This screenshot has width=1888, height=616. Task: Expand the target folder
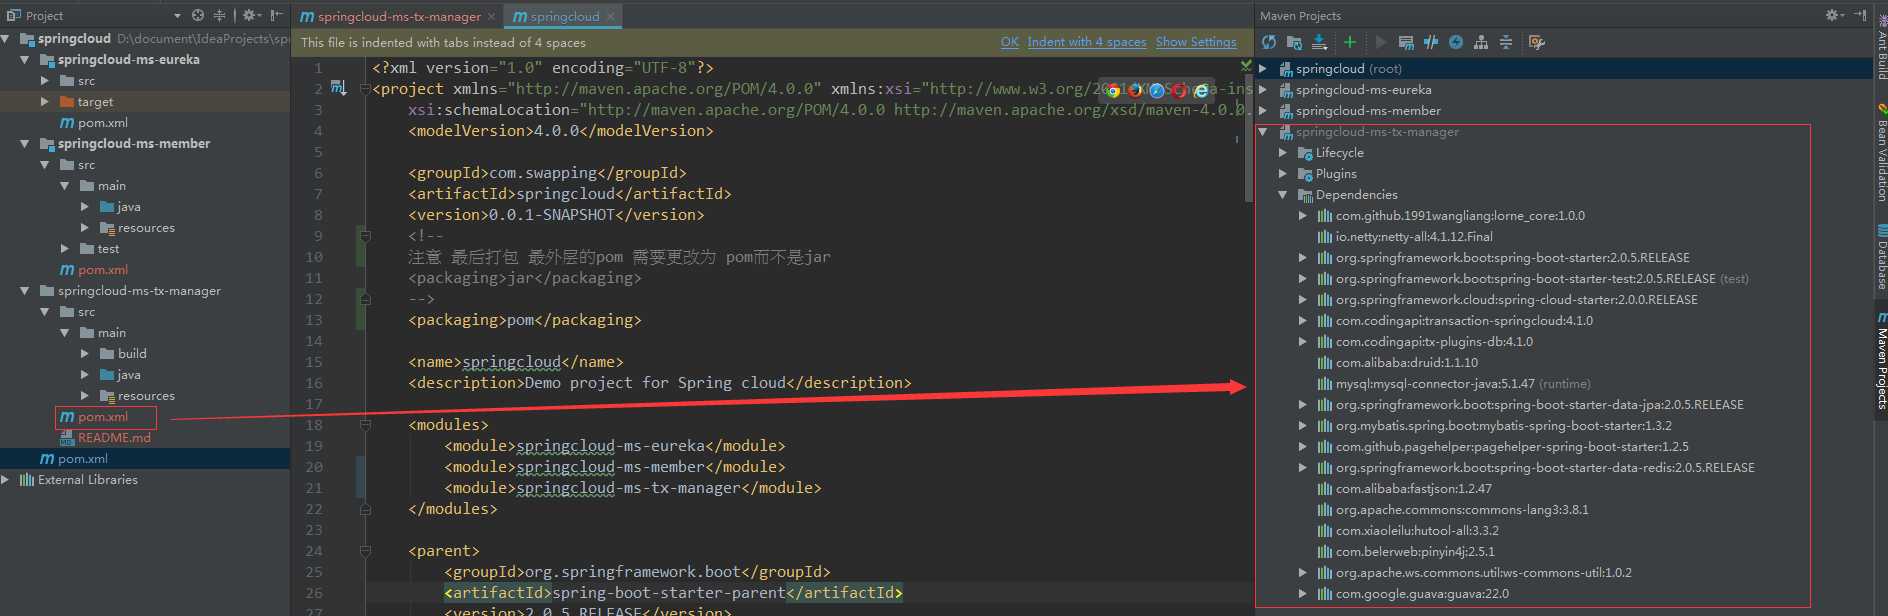45,102
